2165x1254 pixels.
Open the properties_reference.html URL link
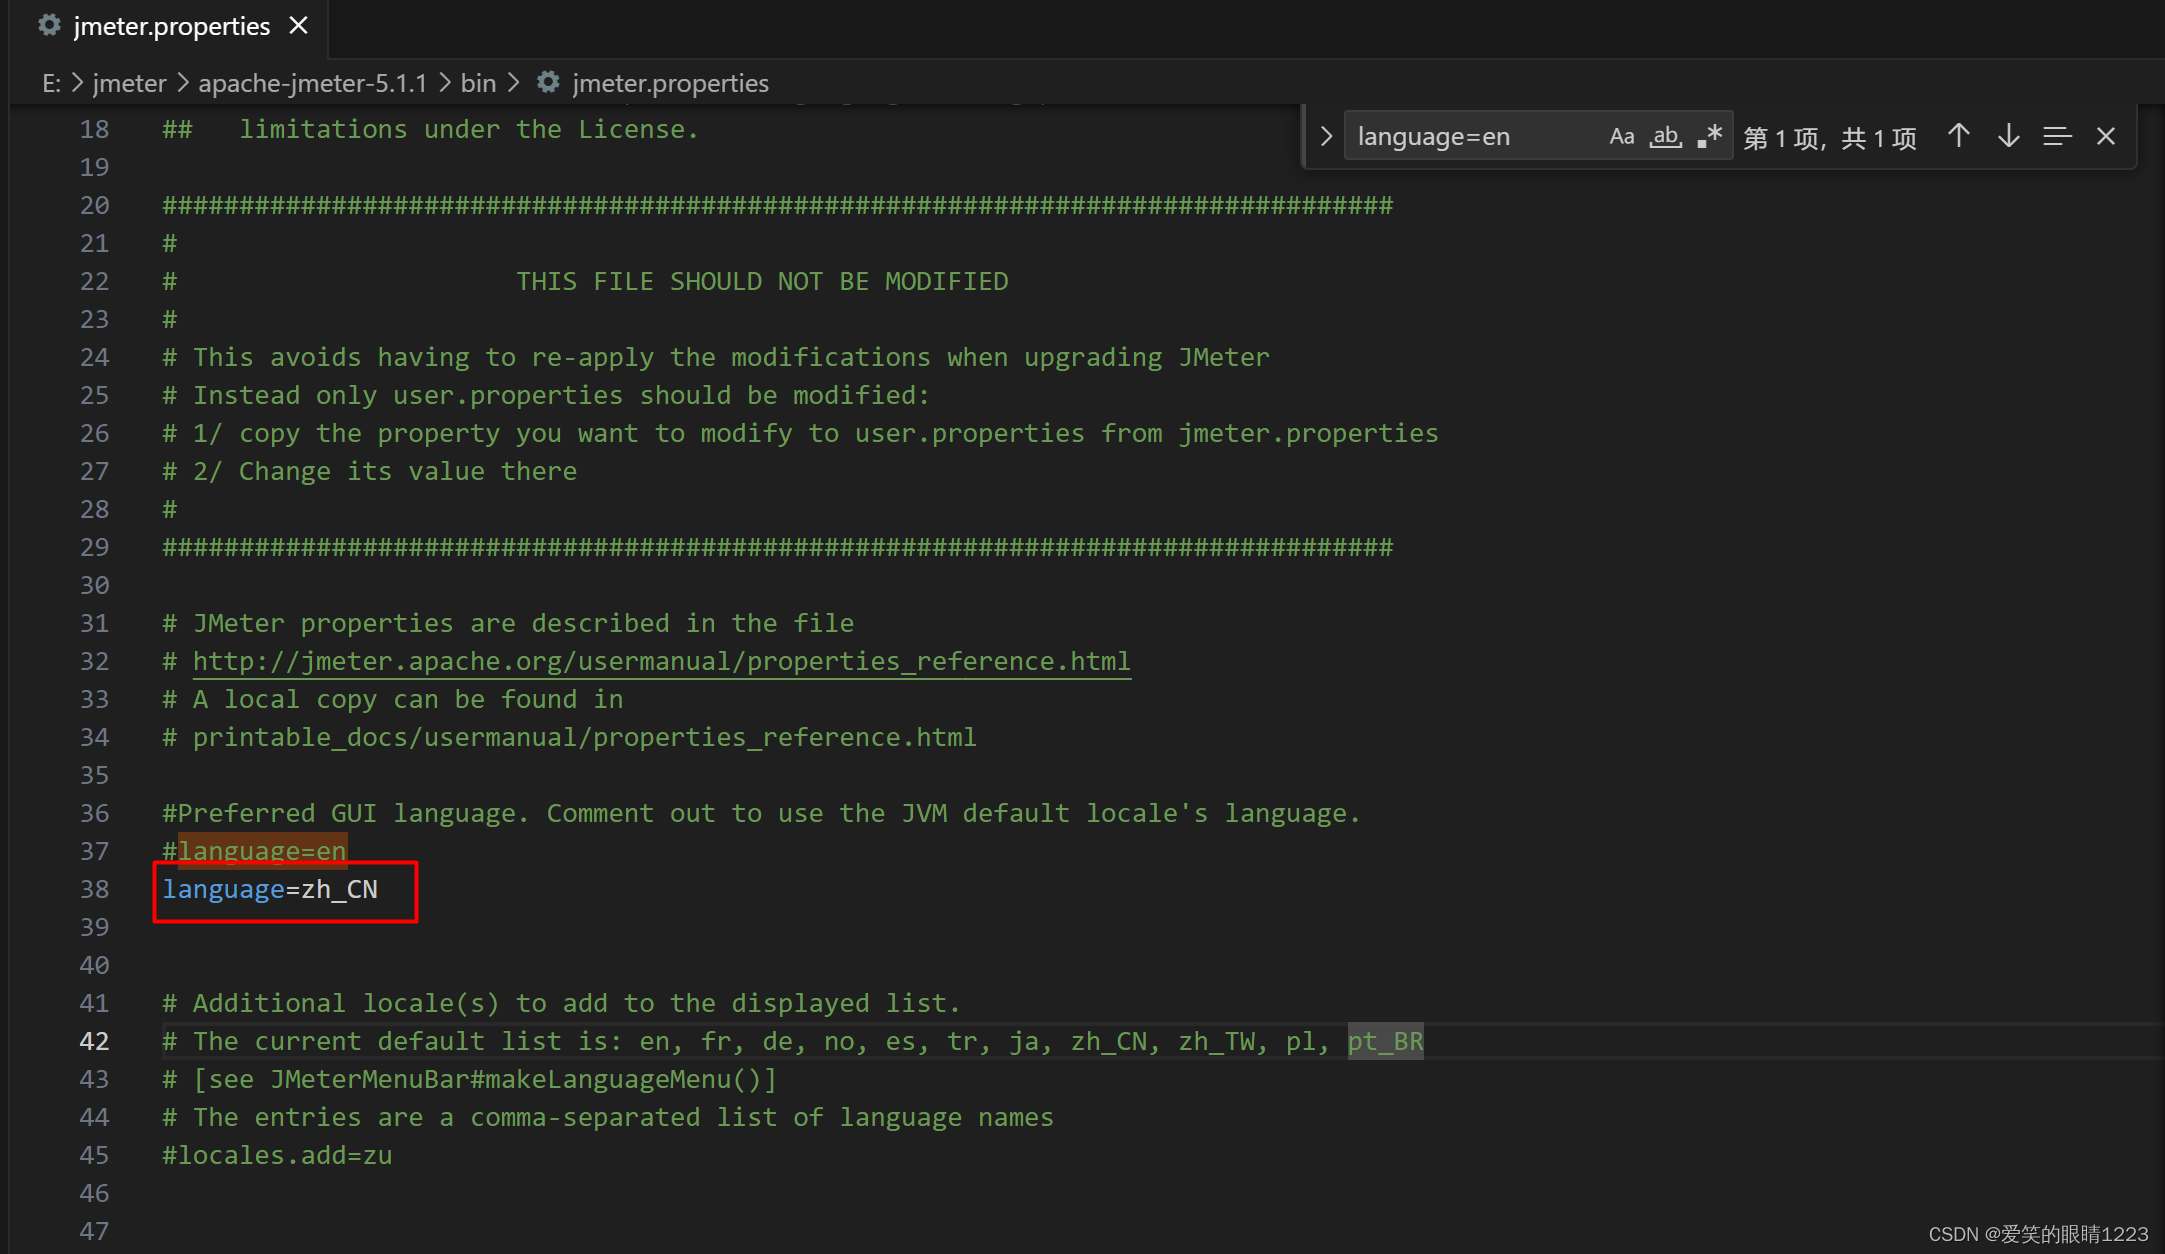[661, 662]
